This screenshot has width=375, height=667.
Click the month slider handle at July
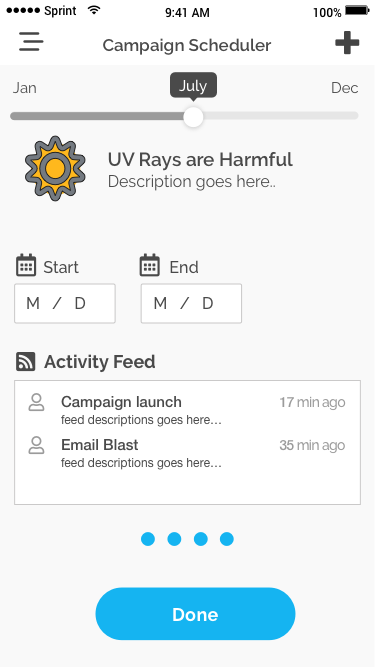pos(193,117)
